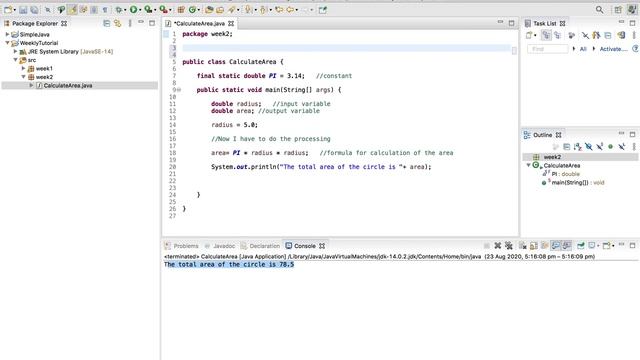The height and width of the screenshot is (360, 640).
Task: Toggle Hide Static Fields and Methods in Outline
Action: click(600, 147)
